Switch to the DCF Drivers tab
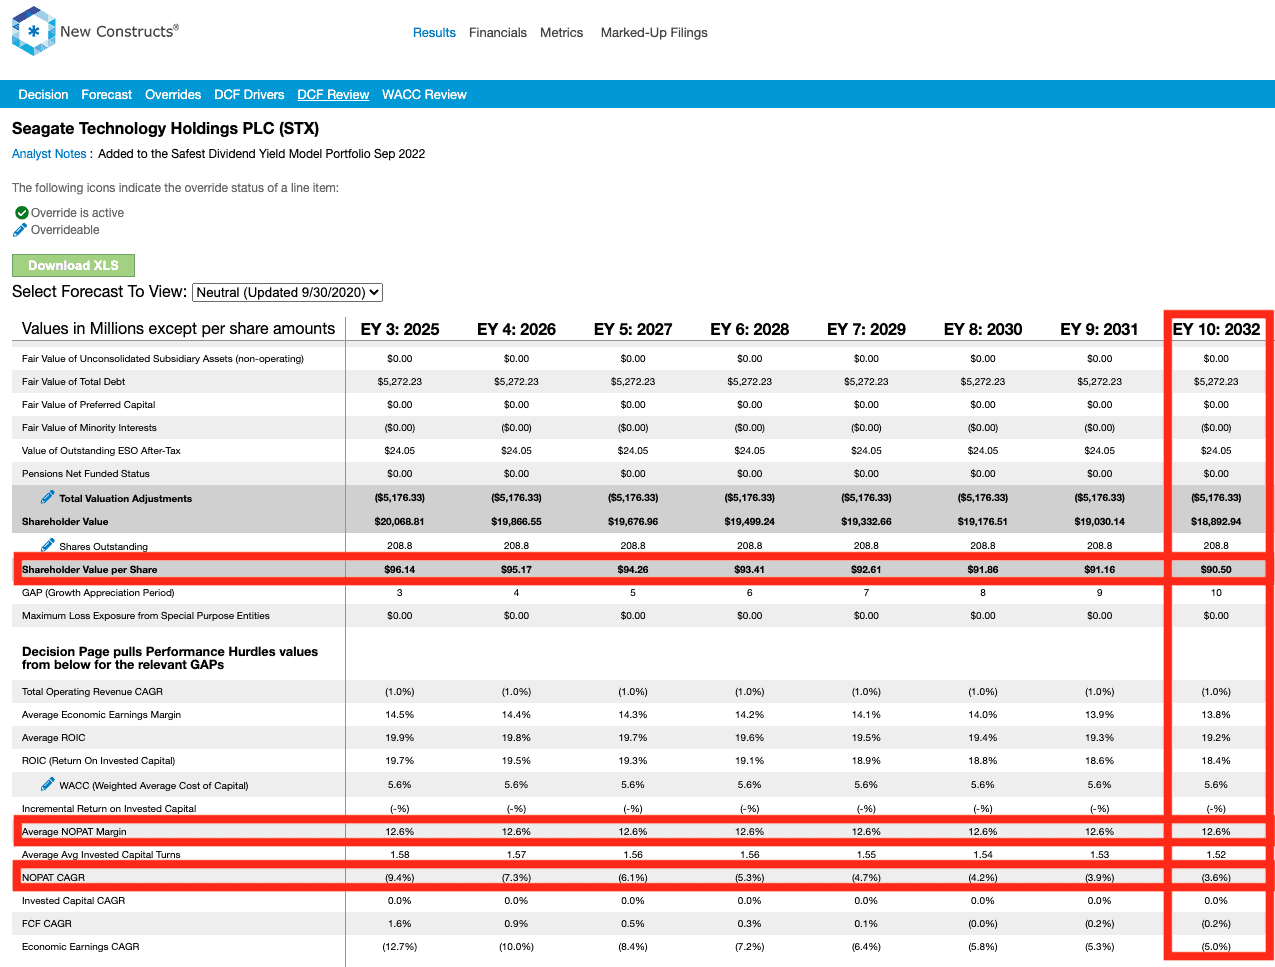1275x967 pixels. point(249,95)
